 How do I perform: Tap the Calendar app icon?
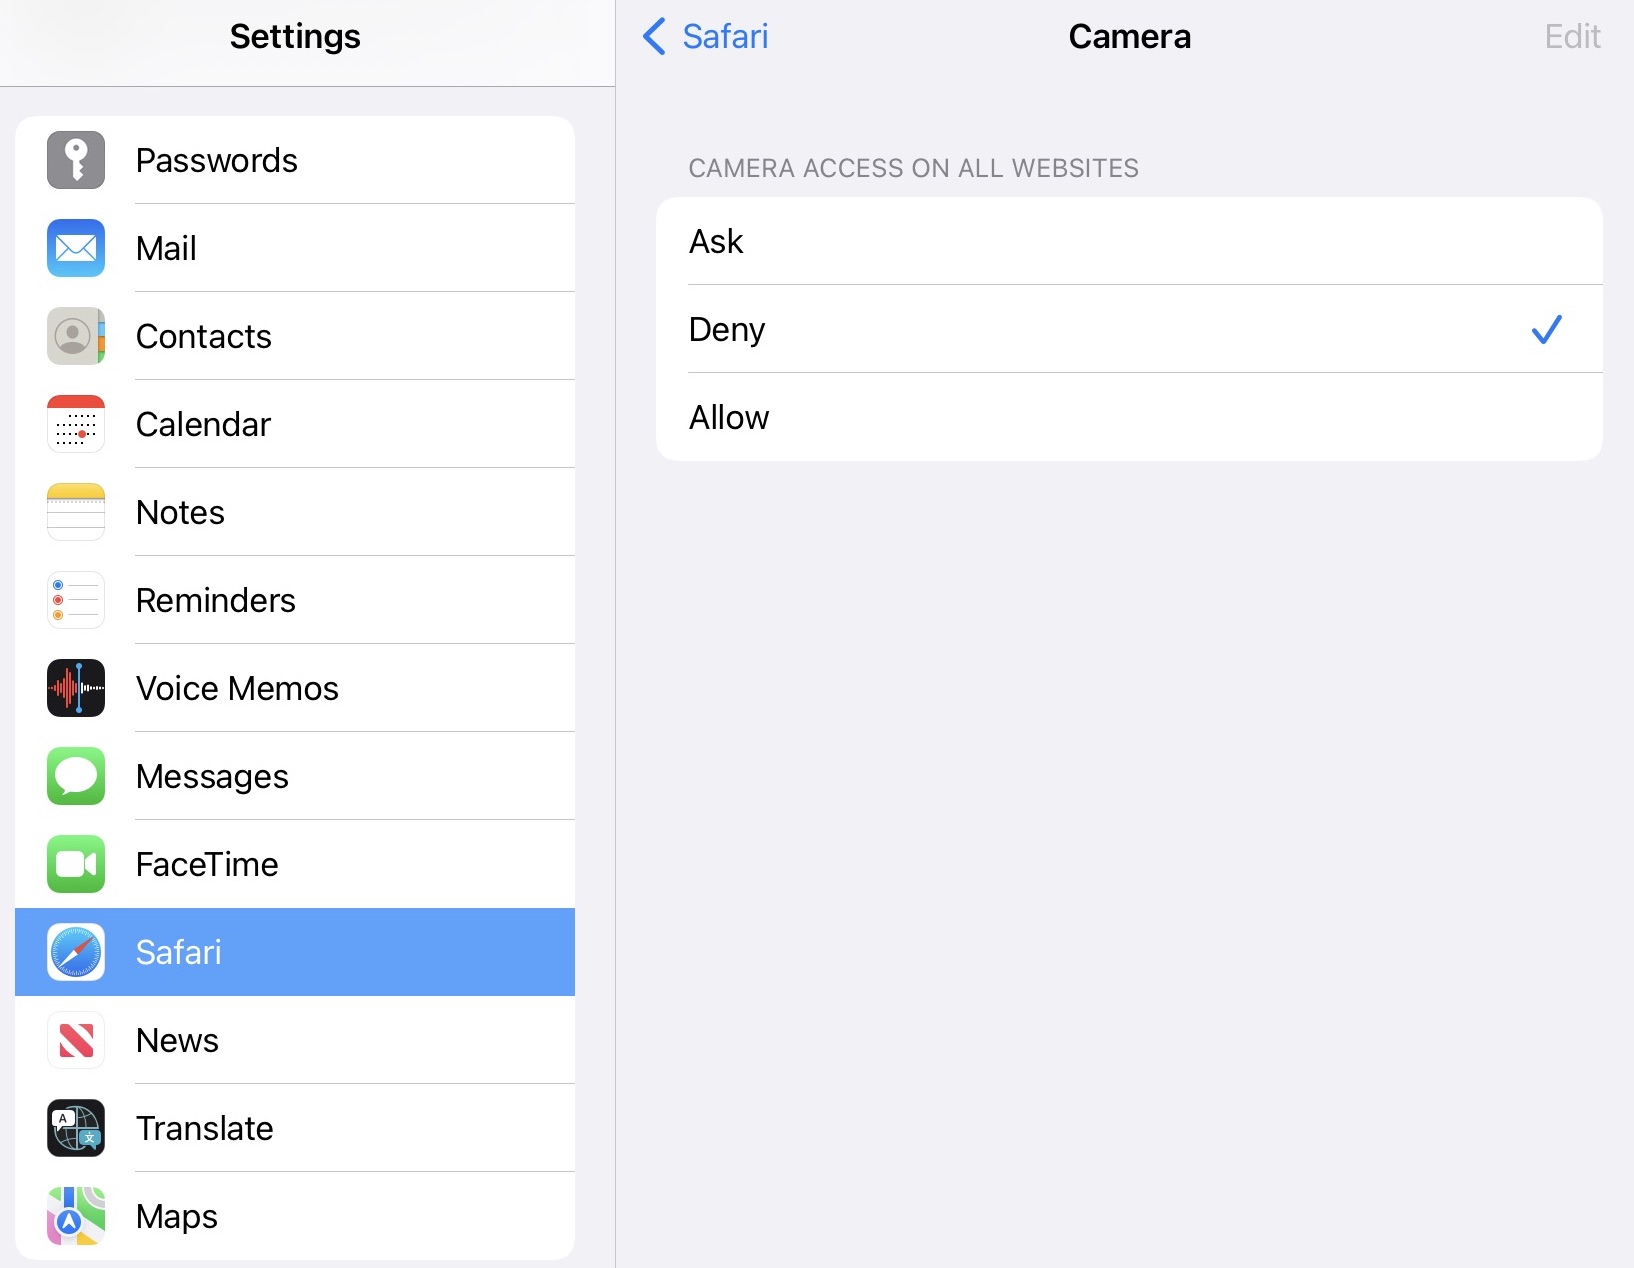click(76, 424)
